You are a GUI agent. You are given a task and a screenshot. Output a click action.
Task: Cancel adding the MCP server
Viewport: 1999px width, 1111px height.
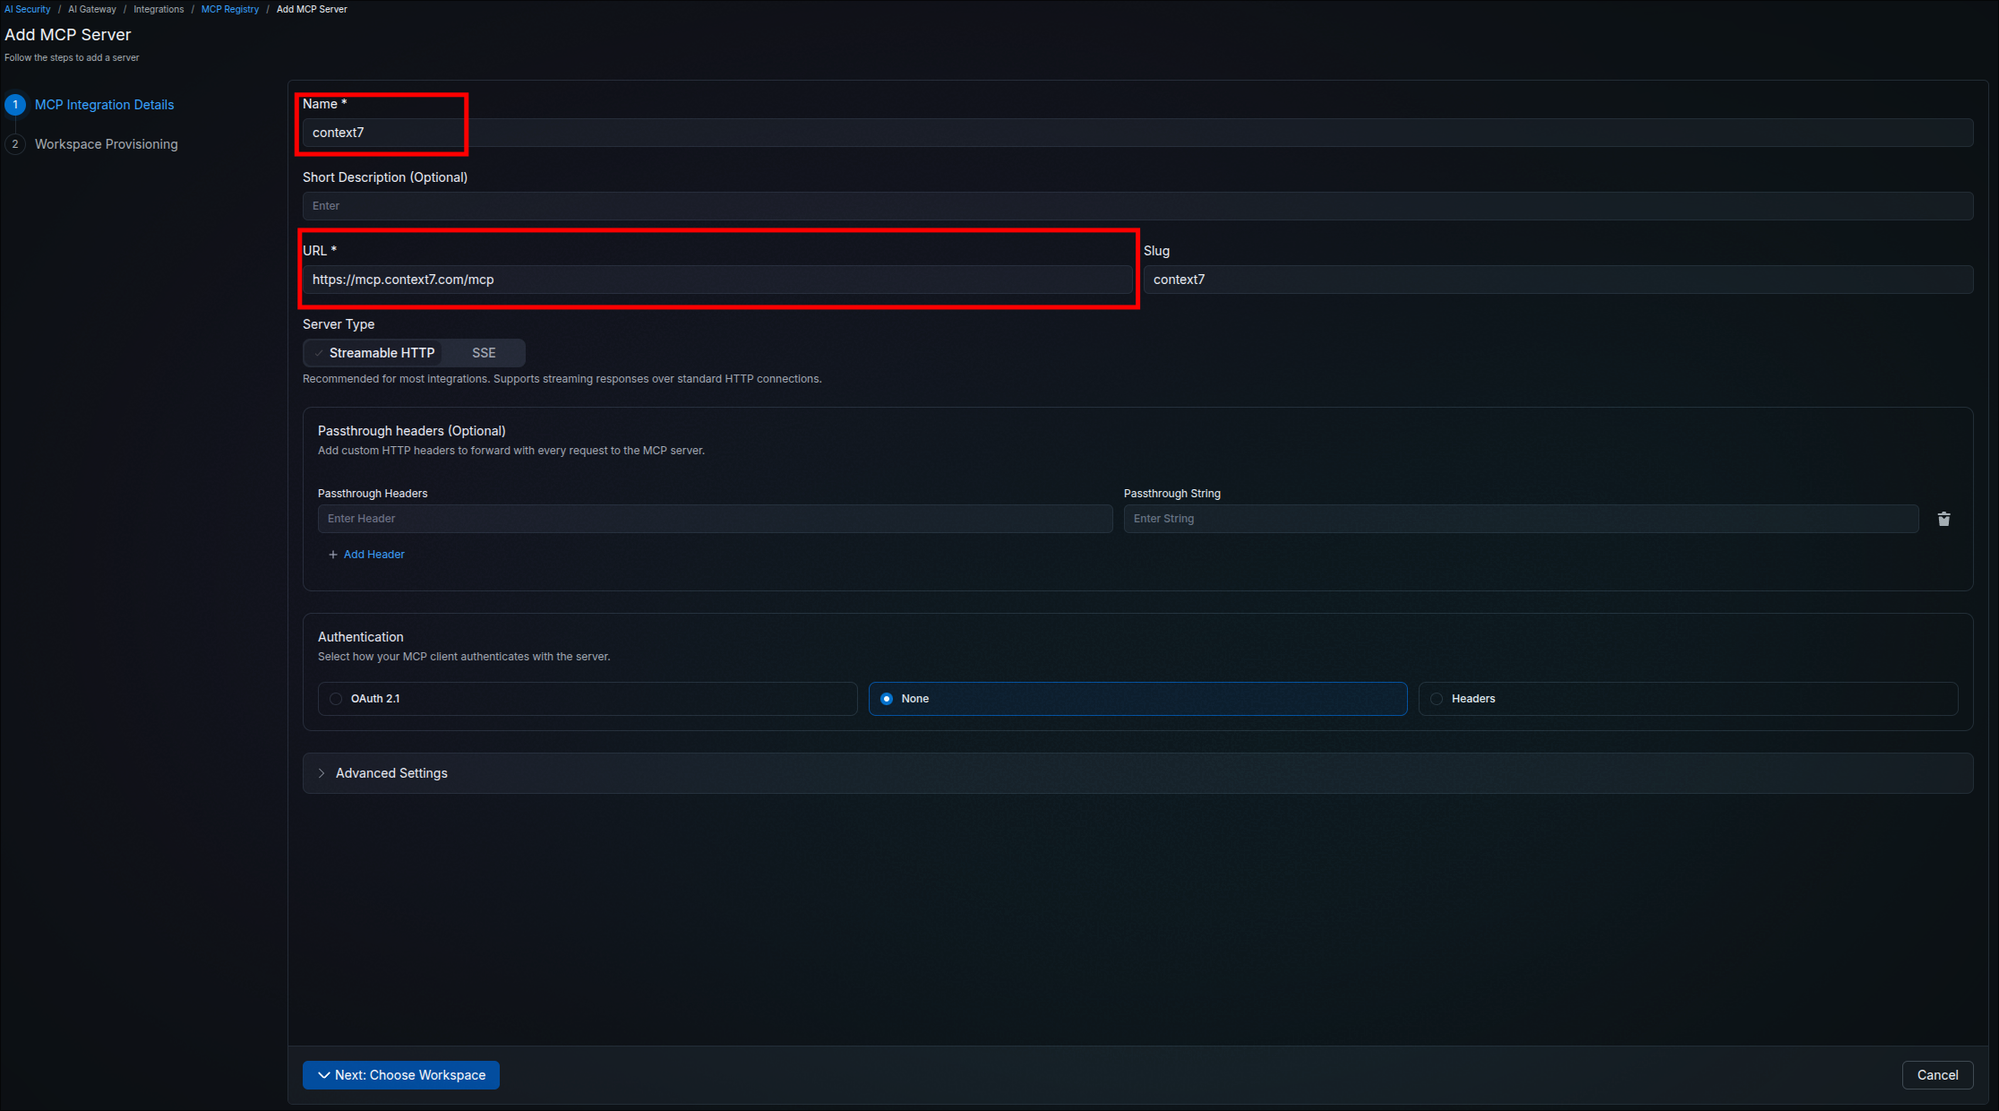(x=1937, y=1075)
